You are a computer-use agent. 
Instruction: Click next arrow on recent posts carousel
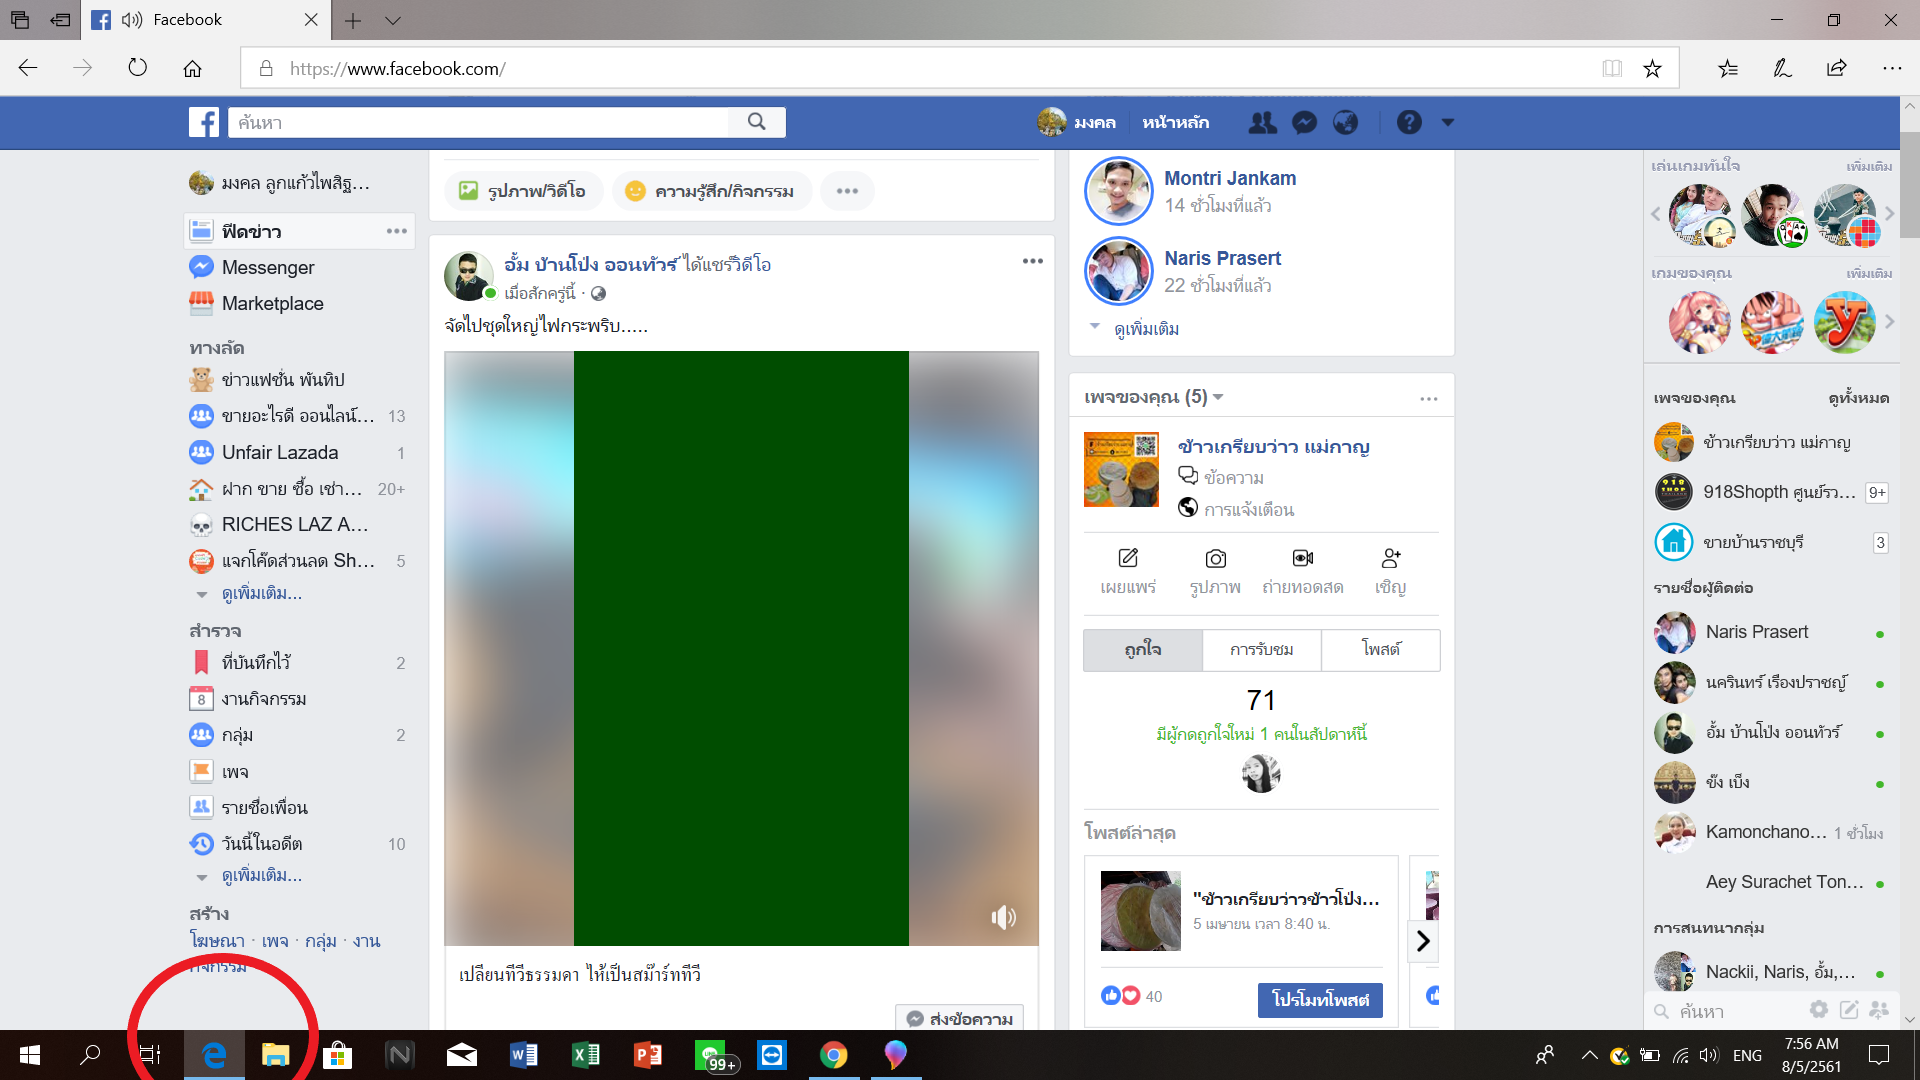click(1423, 941)
